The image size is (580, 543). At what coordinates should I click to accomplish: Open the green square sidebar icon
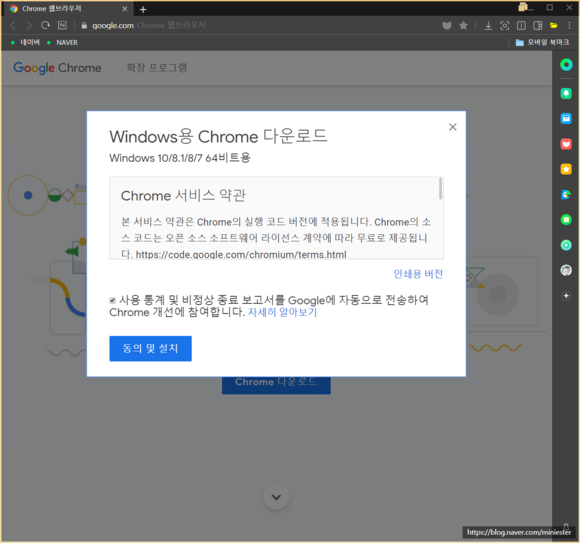566,220
